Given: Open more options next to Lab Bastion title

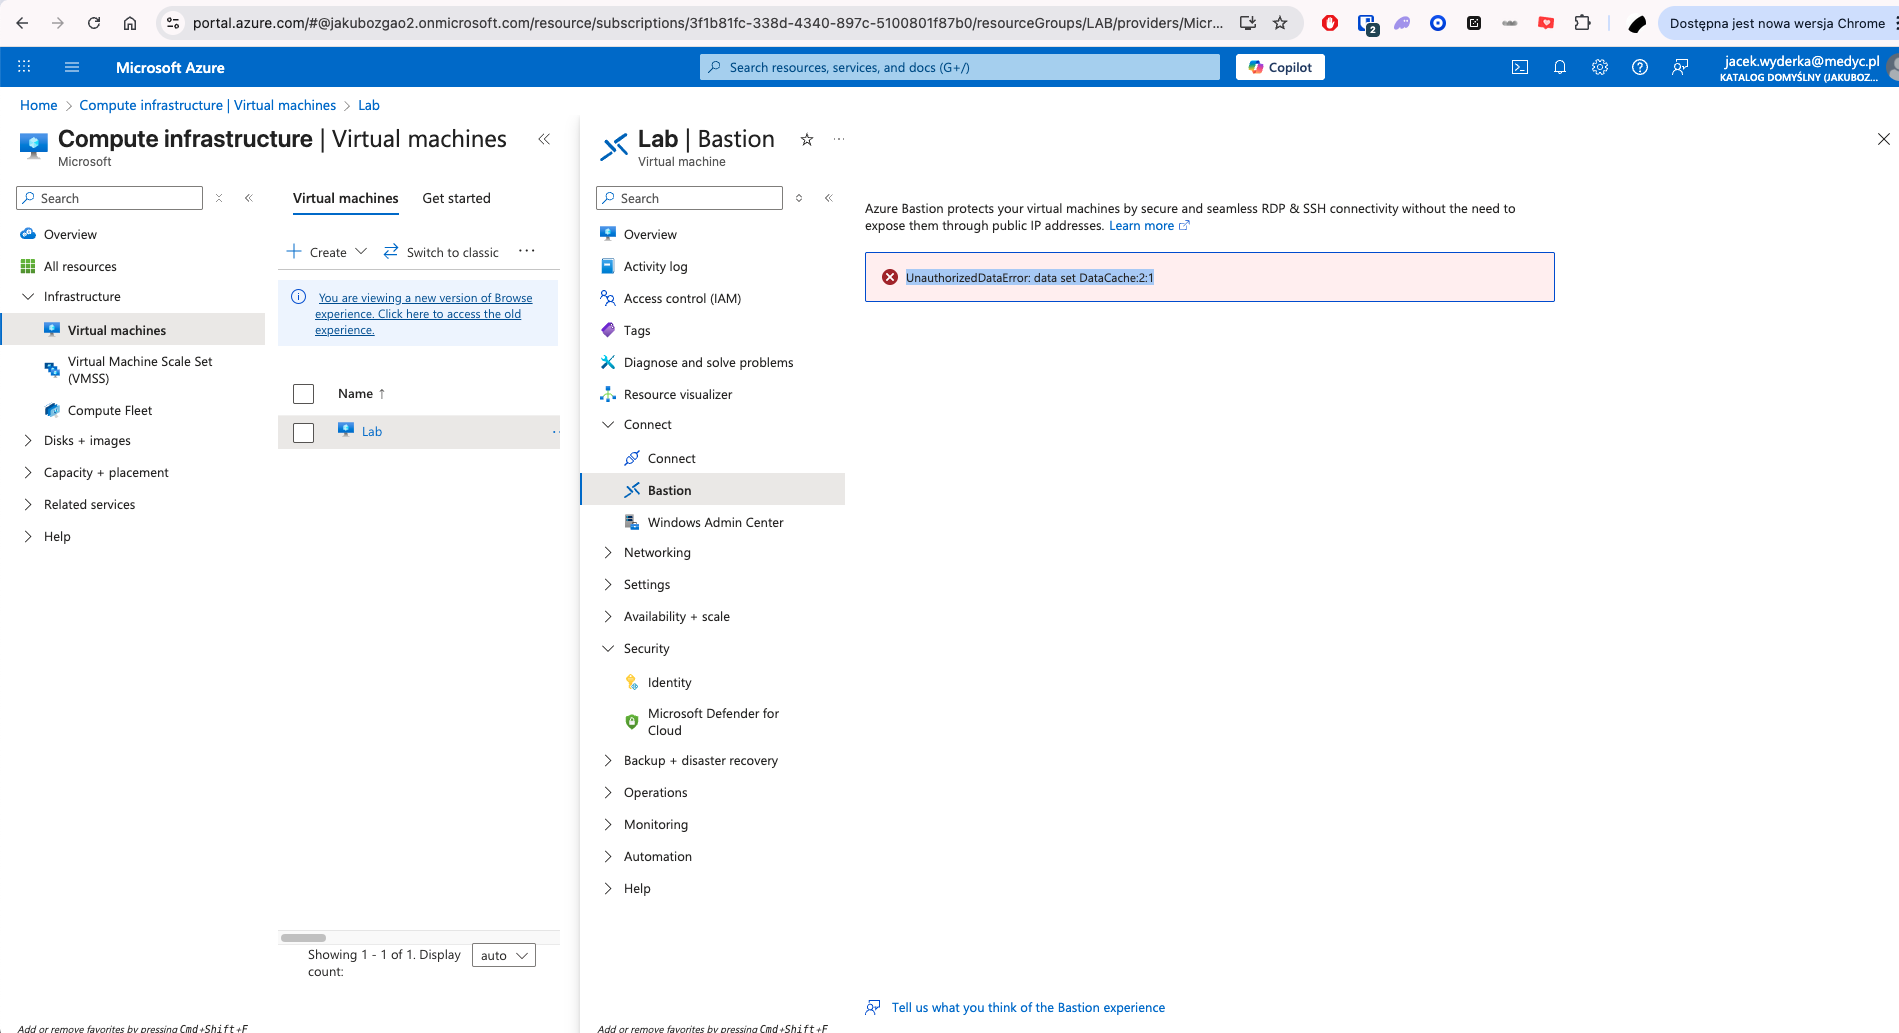Looking at the screenshot, I should [839, 139].
